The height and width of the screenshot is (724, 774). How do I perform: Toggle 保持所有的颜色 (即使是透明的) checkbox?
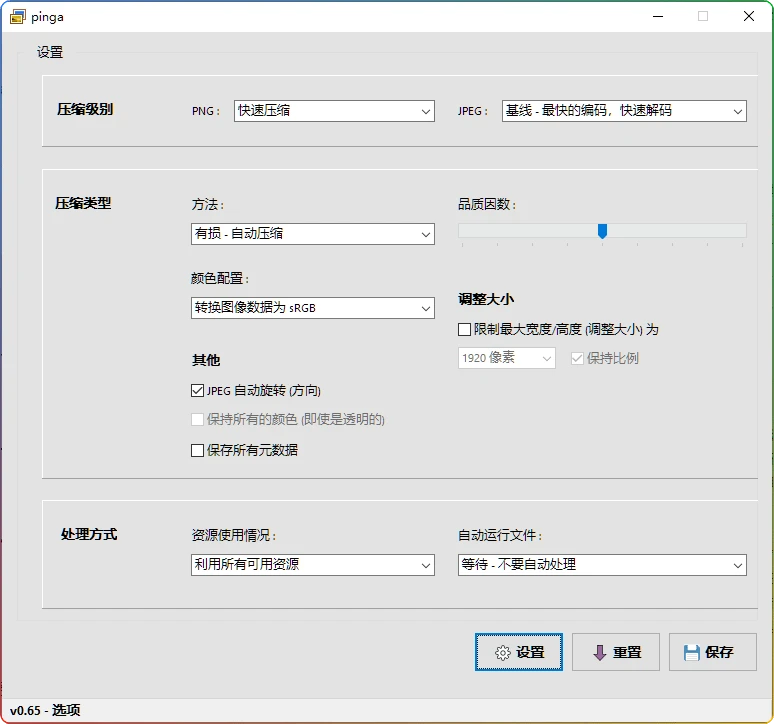(x=197, y=419)
